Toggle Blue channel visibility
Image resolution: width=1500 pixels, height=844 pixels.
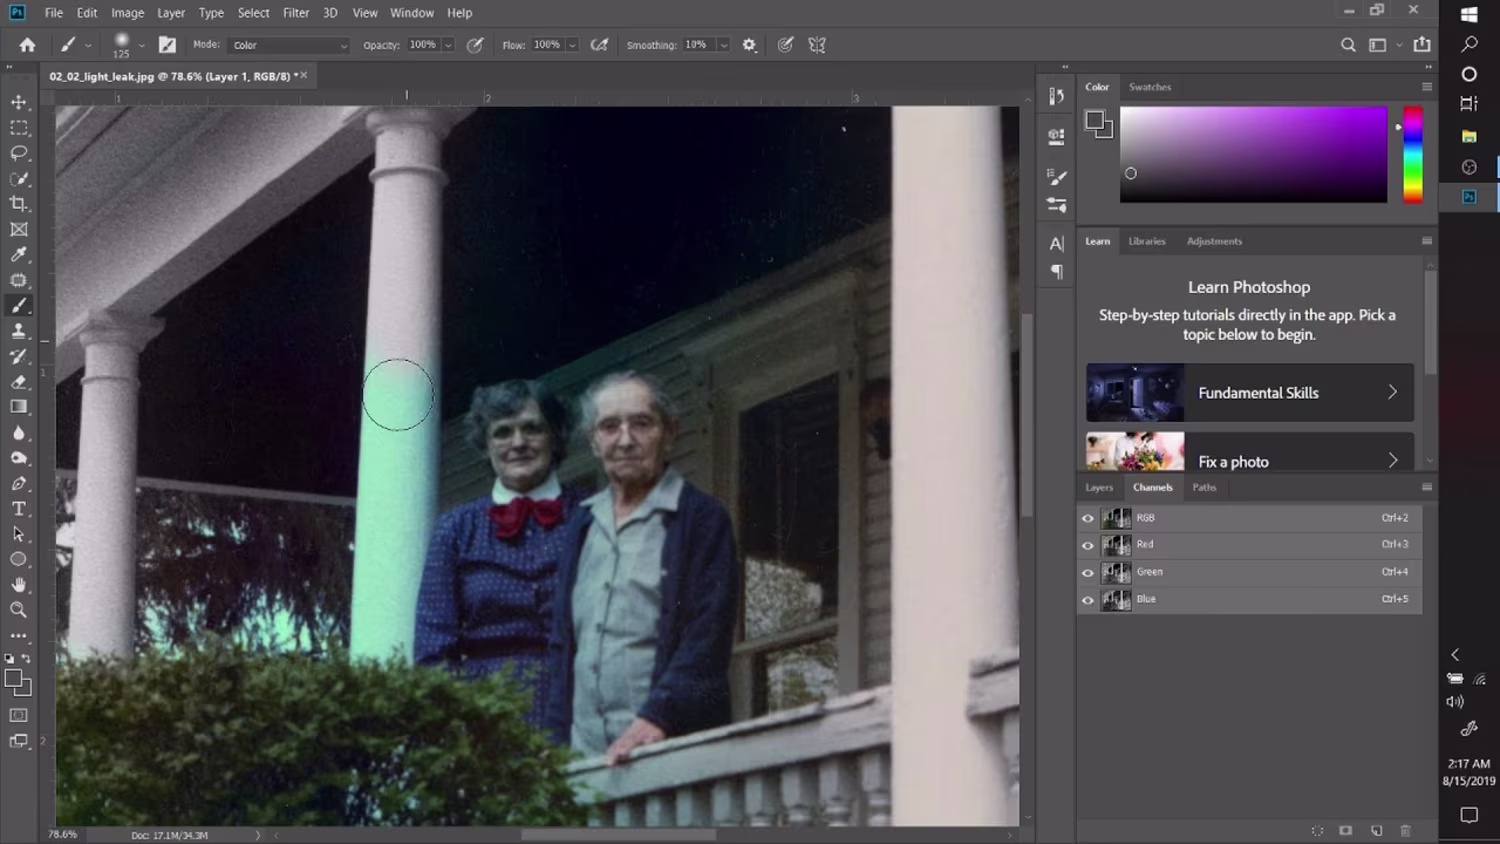[1088, 600]
